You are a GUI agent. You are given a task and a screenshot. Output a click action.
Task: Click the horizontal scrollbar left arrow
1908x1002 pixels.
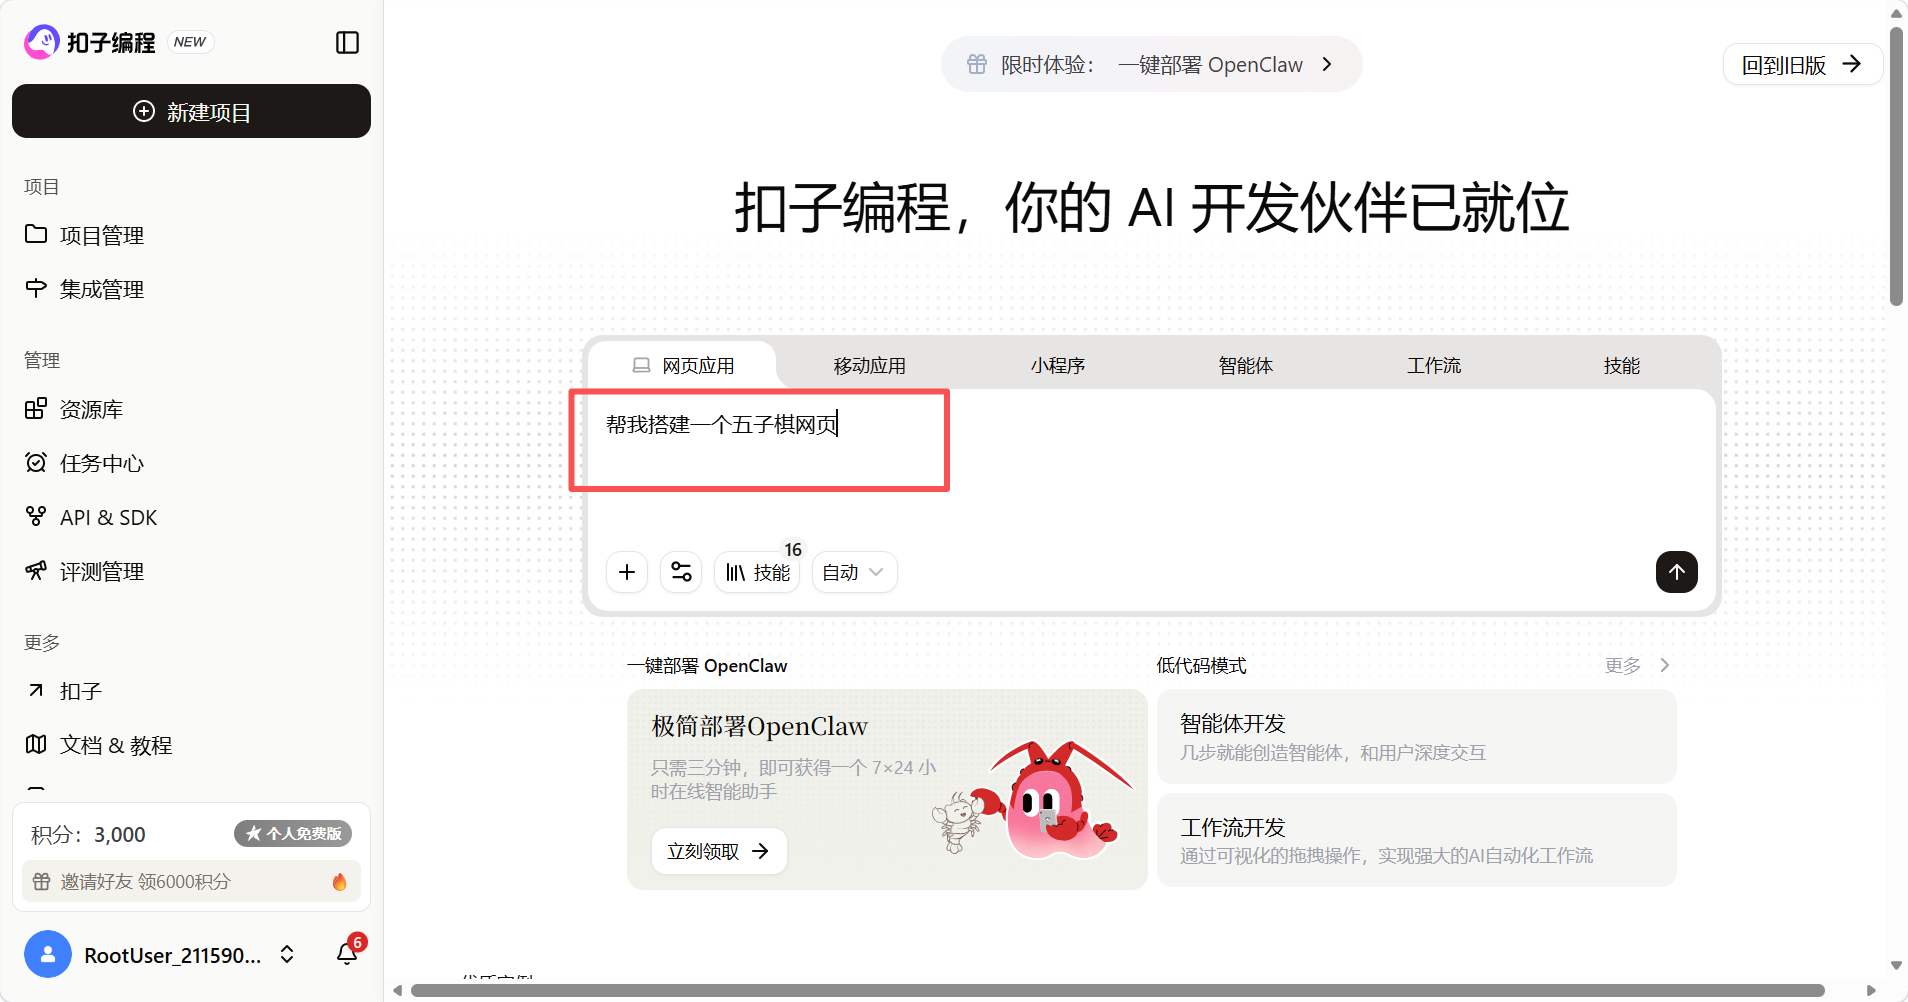point(397,990)
